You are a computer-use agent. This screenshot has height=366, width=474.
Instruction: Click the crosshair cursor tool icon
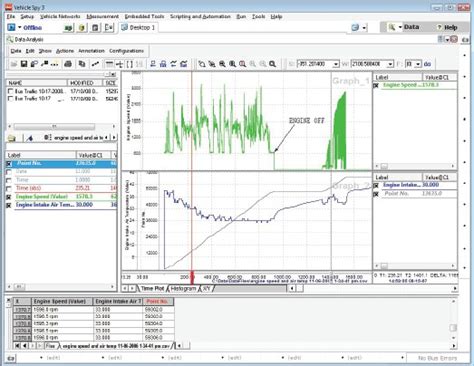point(119,64)
